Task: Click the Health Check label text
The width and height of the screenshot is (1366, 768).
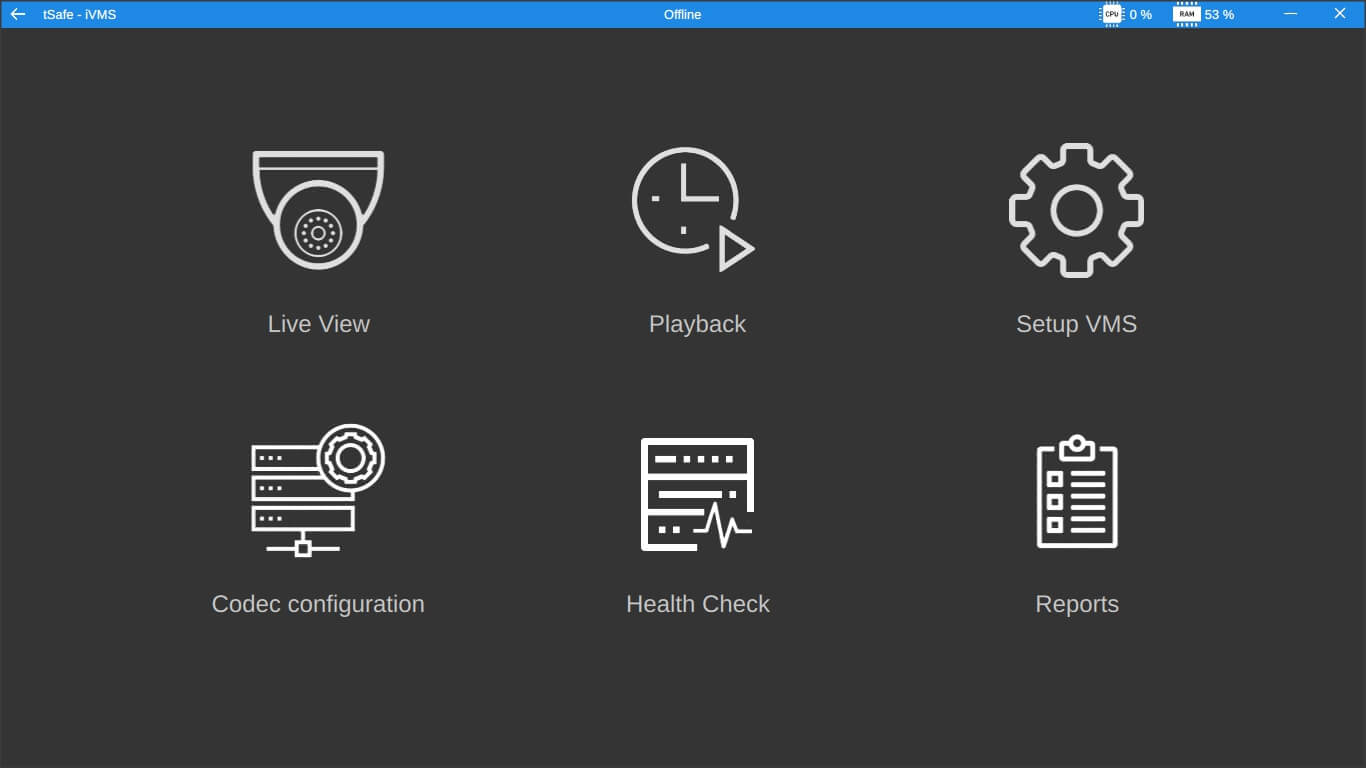Action: pos(698,604)
